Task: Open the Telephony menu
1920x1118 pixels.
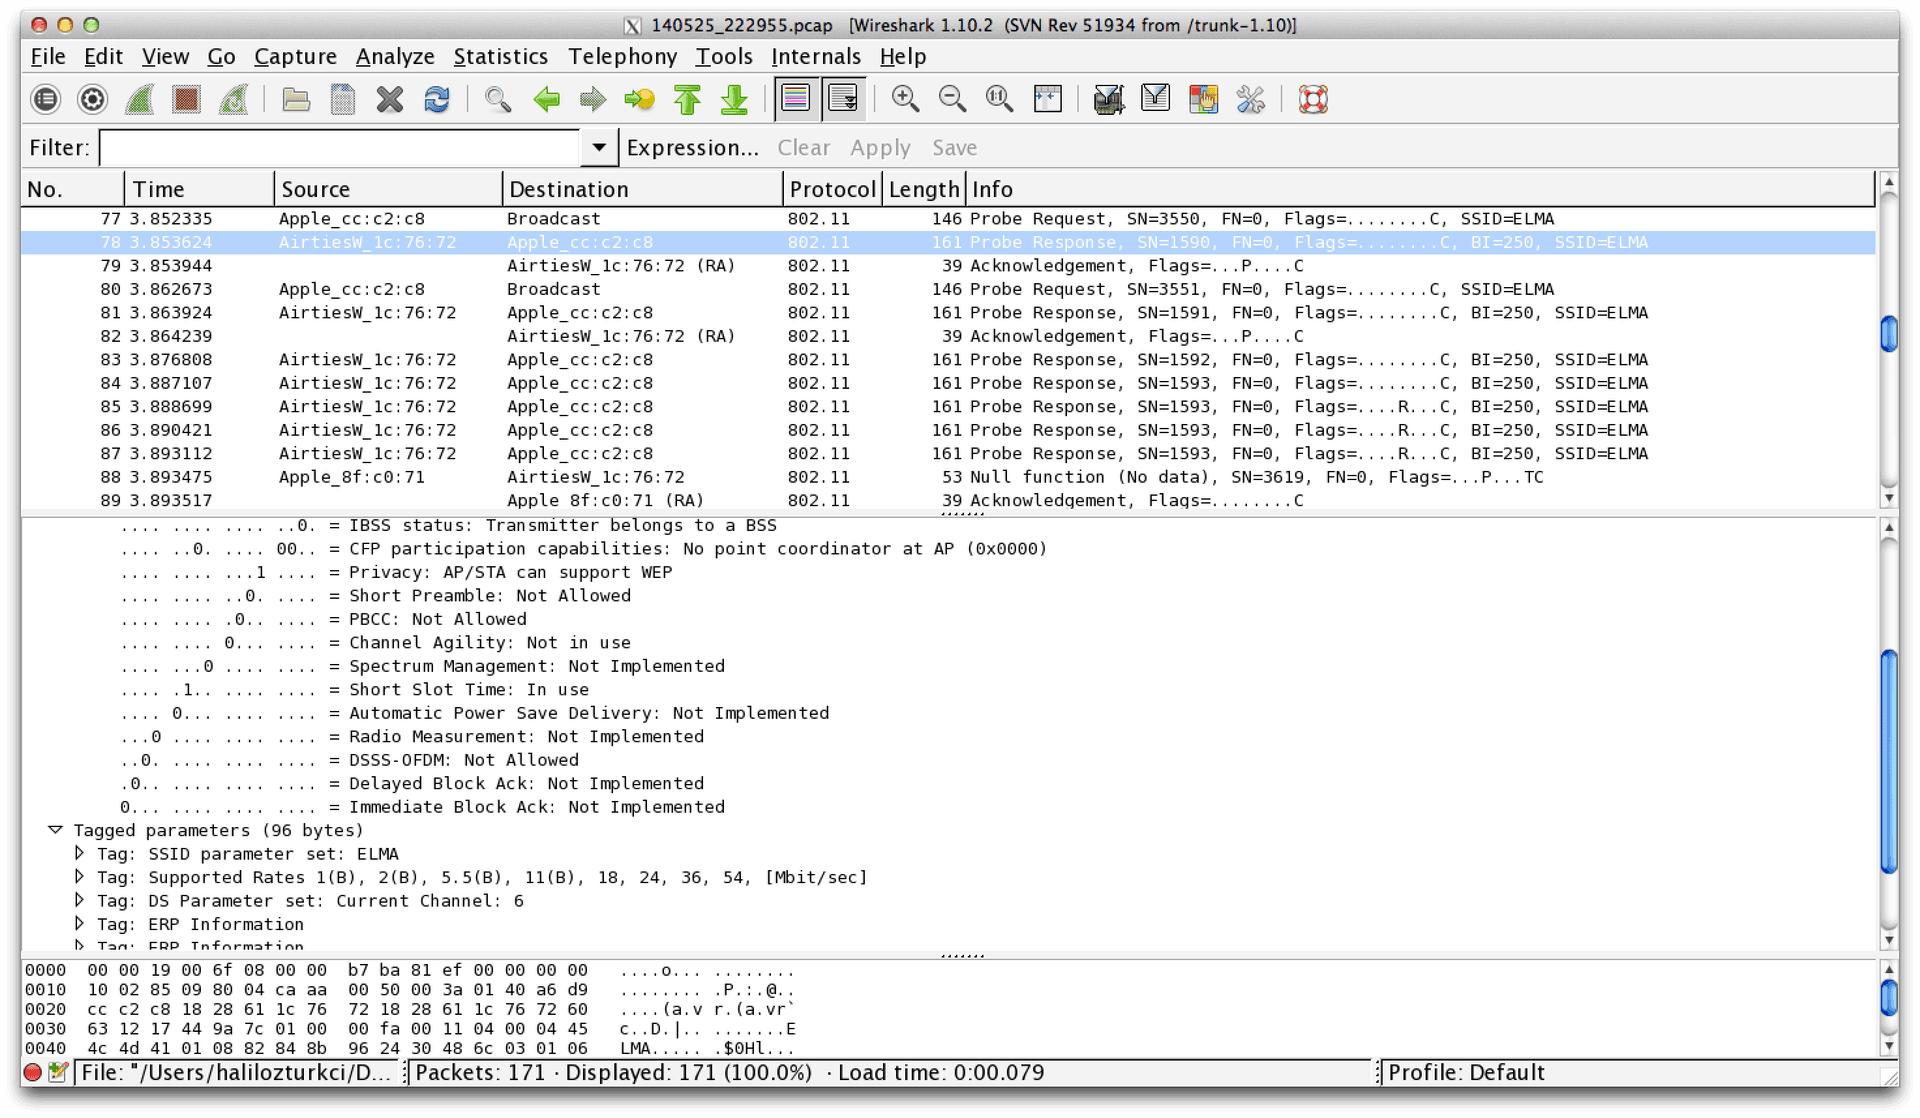Action: [x=622, y=57]
